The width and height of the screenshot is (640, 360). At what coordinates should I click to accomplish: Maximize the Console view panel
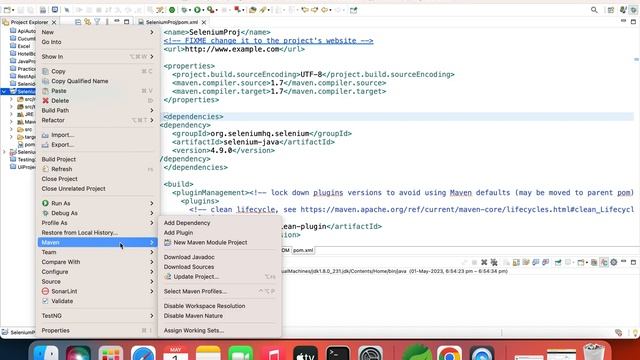click(633, 262)
